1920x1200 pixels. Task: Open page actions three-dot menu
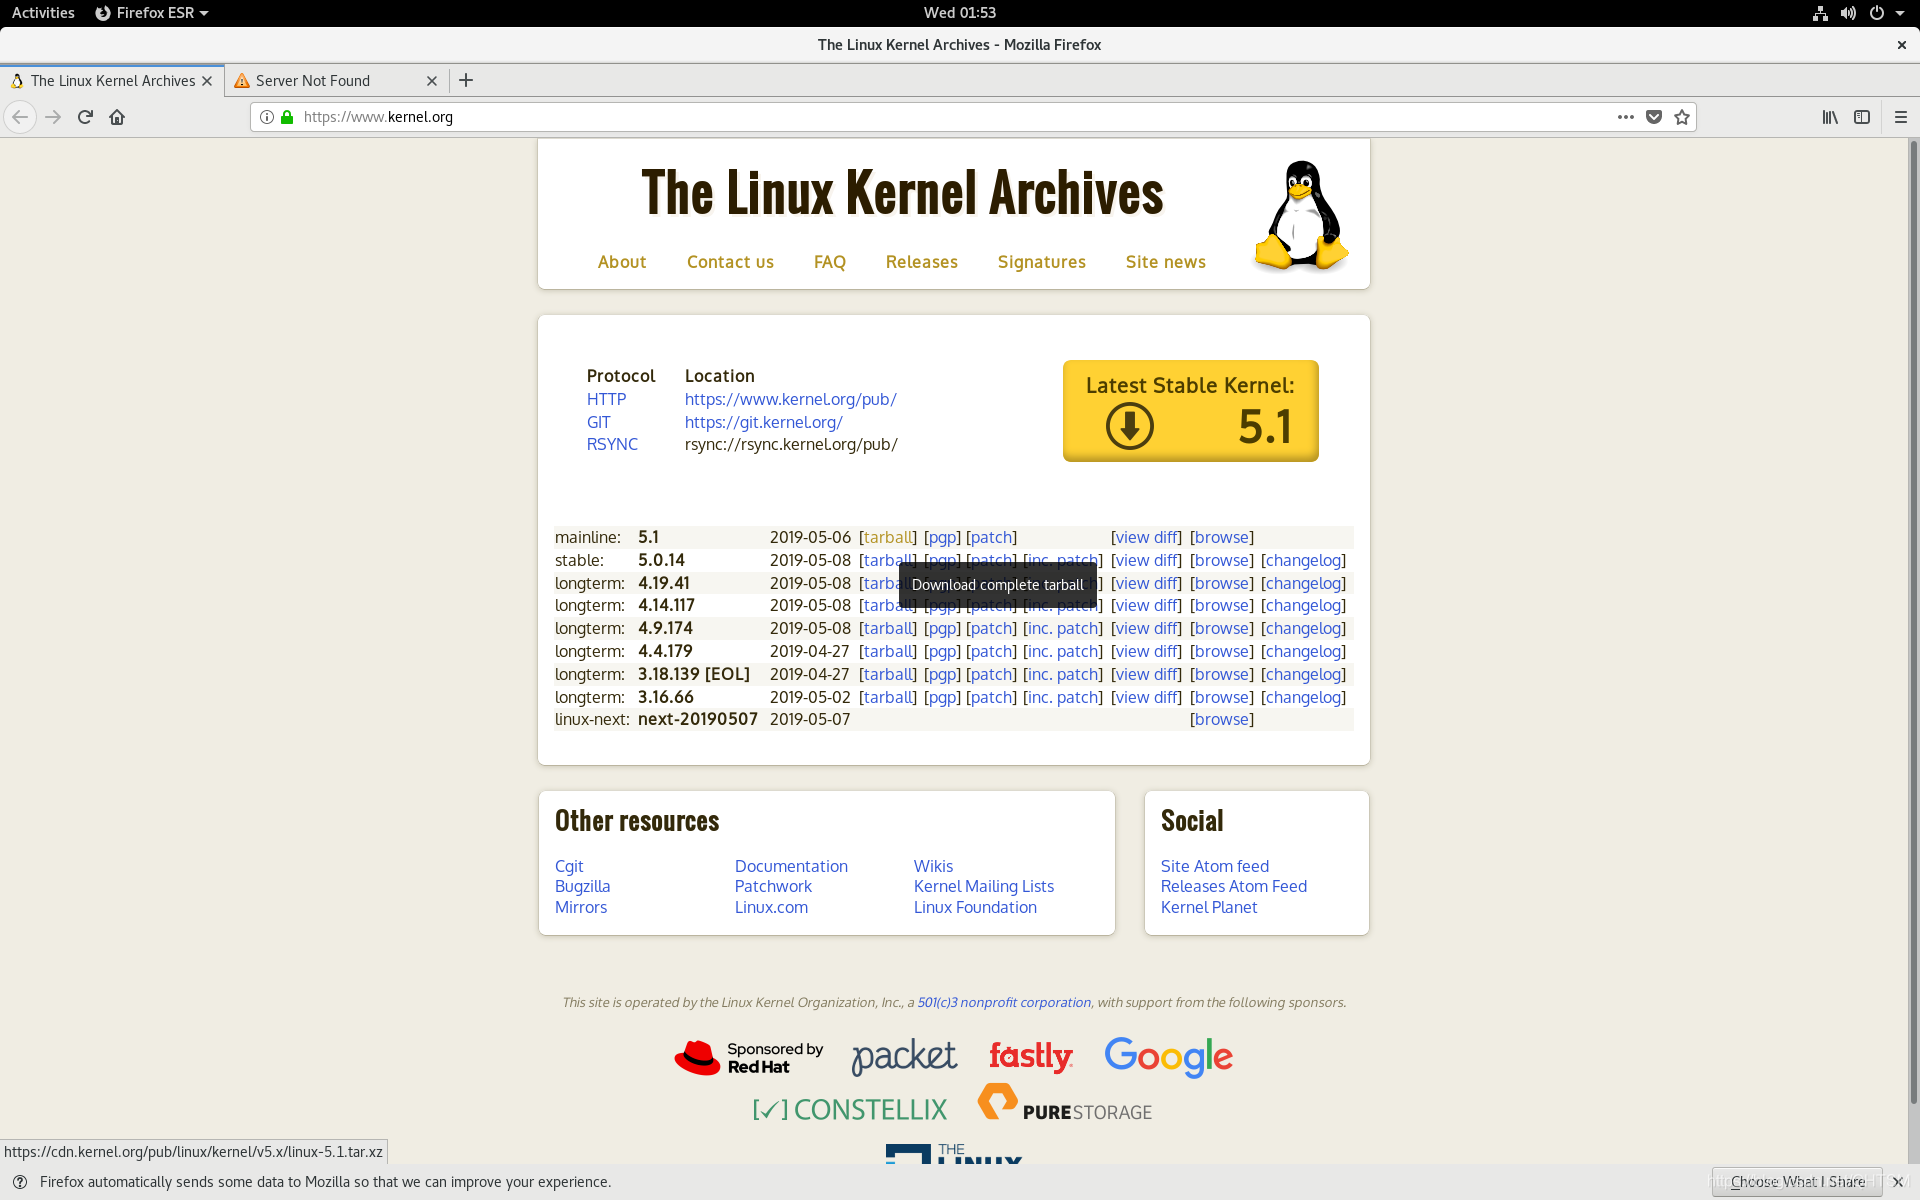point(1626,117)
